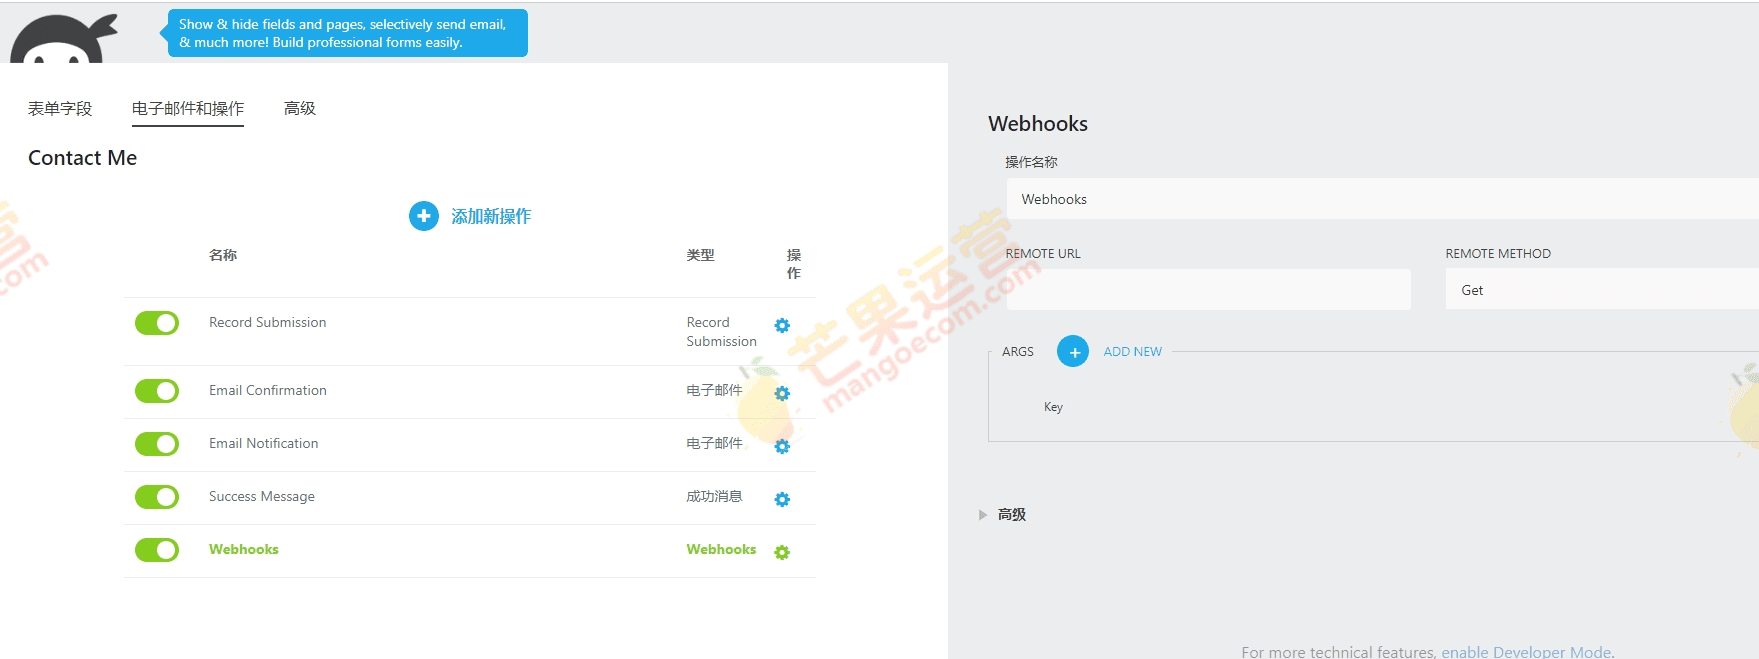Click the Ninja Forms ninja logo

point(64,39)
